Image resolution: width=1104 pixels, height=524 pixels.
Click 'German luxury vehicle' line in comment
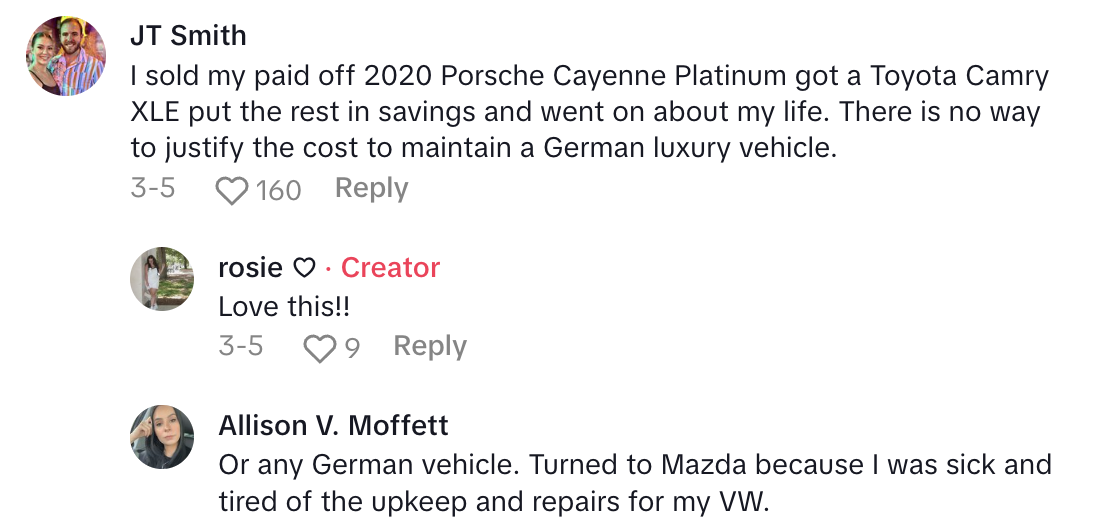pos(480,149)
